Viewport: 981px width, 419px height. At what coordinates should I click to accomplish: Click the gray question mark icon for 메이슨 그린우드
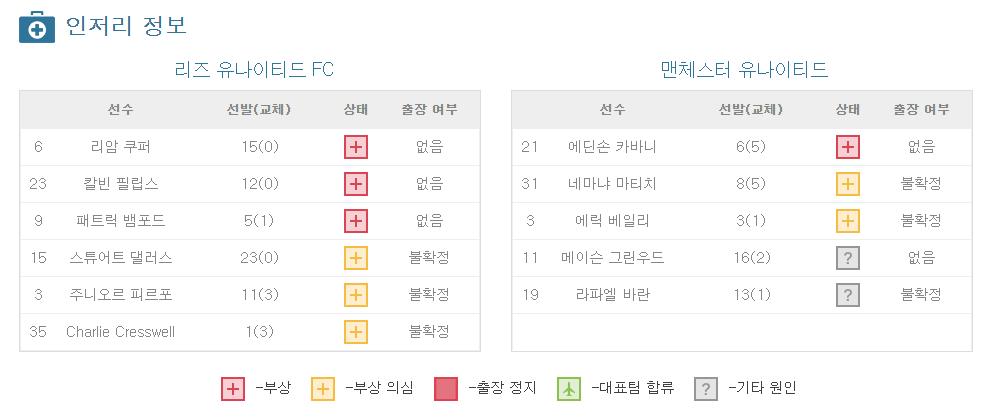pyautogui.click(x=848, y=258)
